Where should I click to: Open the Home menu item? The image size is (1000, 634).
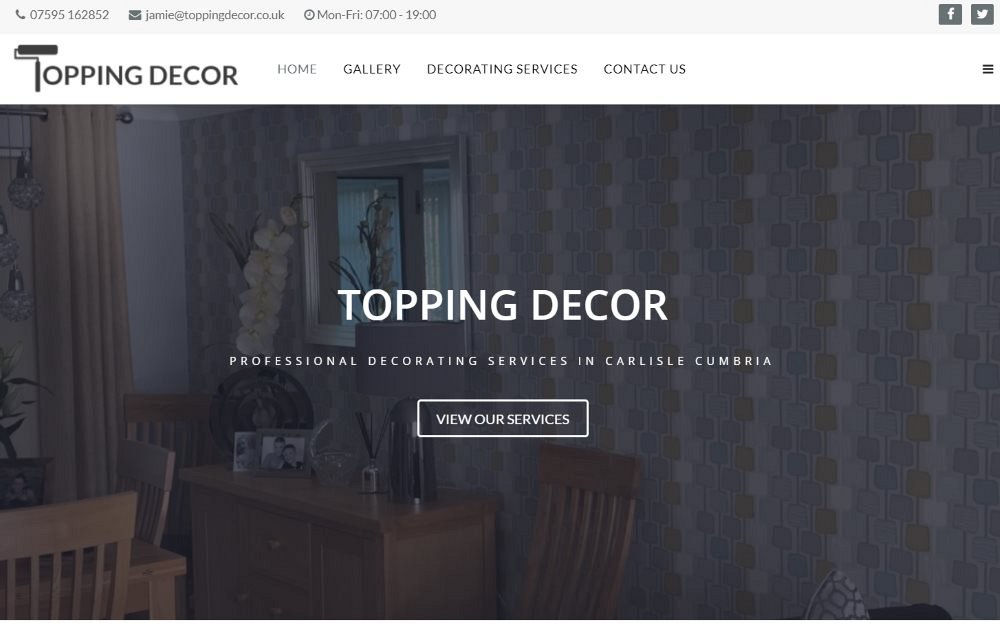pyautogui.click(x=297, y=69)
